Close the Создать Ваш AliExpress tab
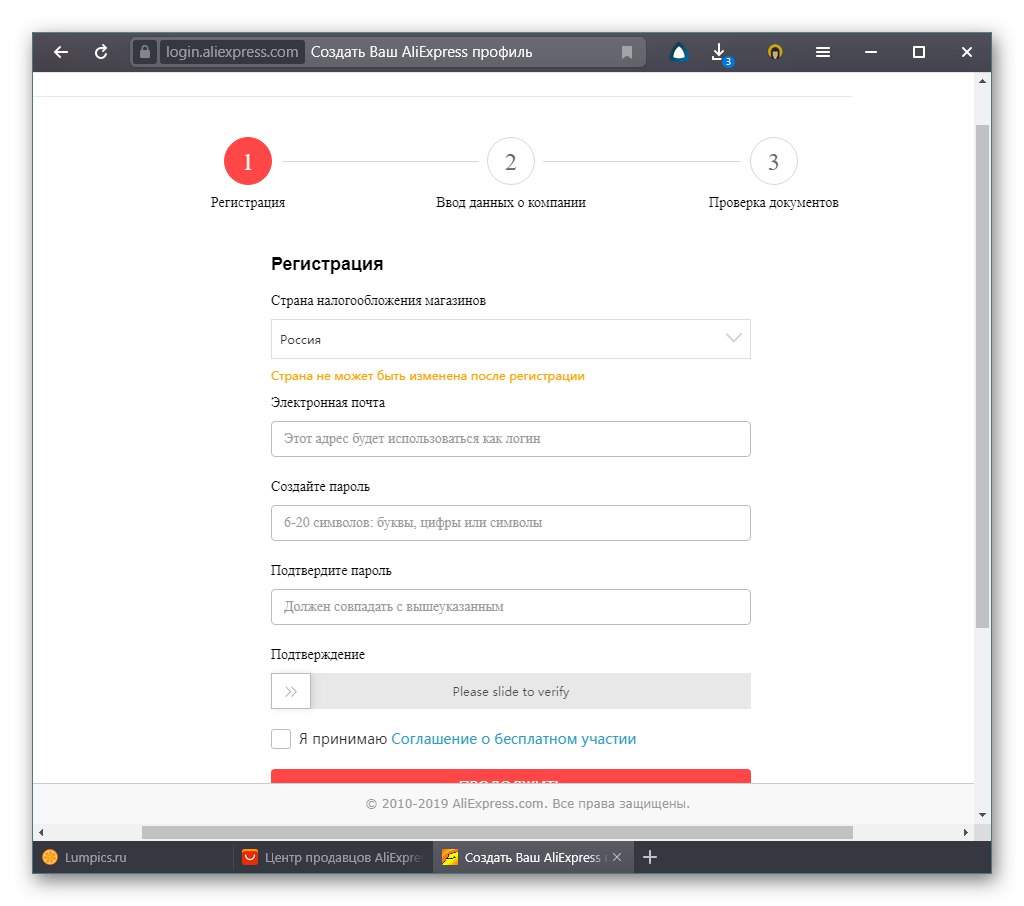Image resolution: width=1024 pixels, height=906 pixels. [x=617, y=857]
